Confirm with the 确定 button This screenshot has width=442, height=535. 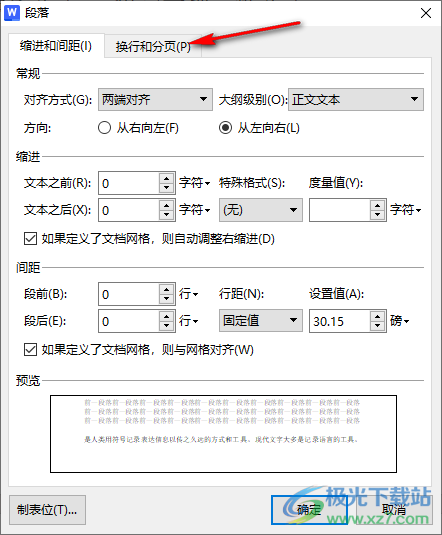click(310, 510)
